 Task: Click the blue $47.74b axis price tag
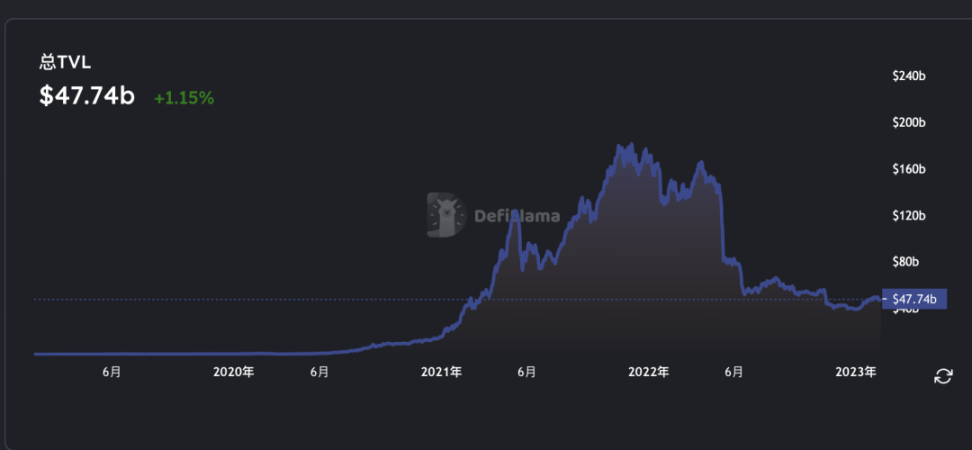click(914, 299)
